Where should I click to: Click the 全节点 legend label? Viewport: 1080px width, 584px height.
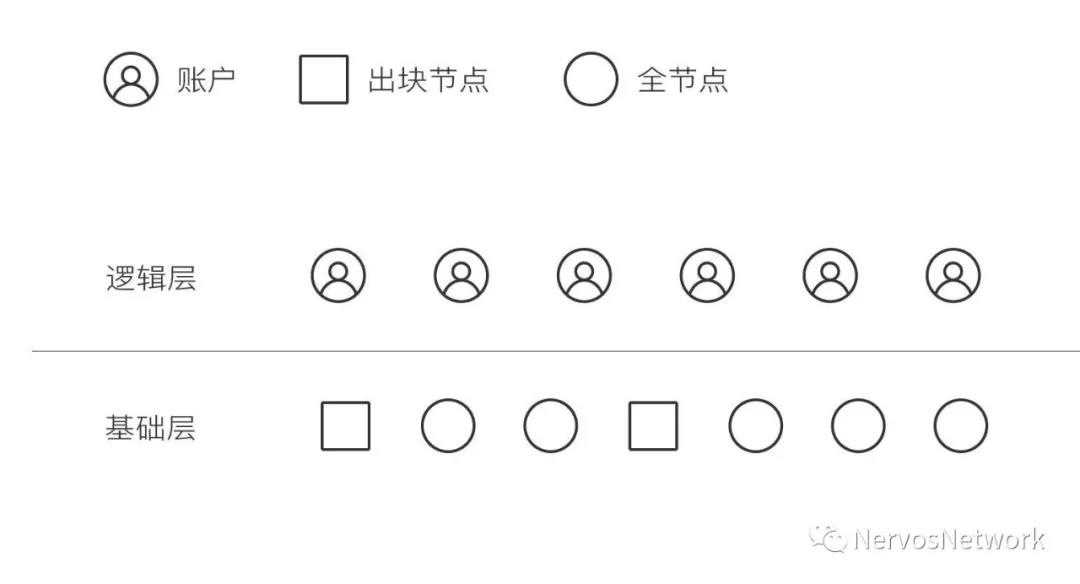click(683, 80)
